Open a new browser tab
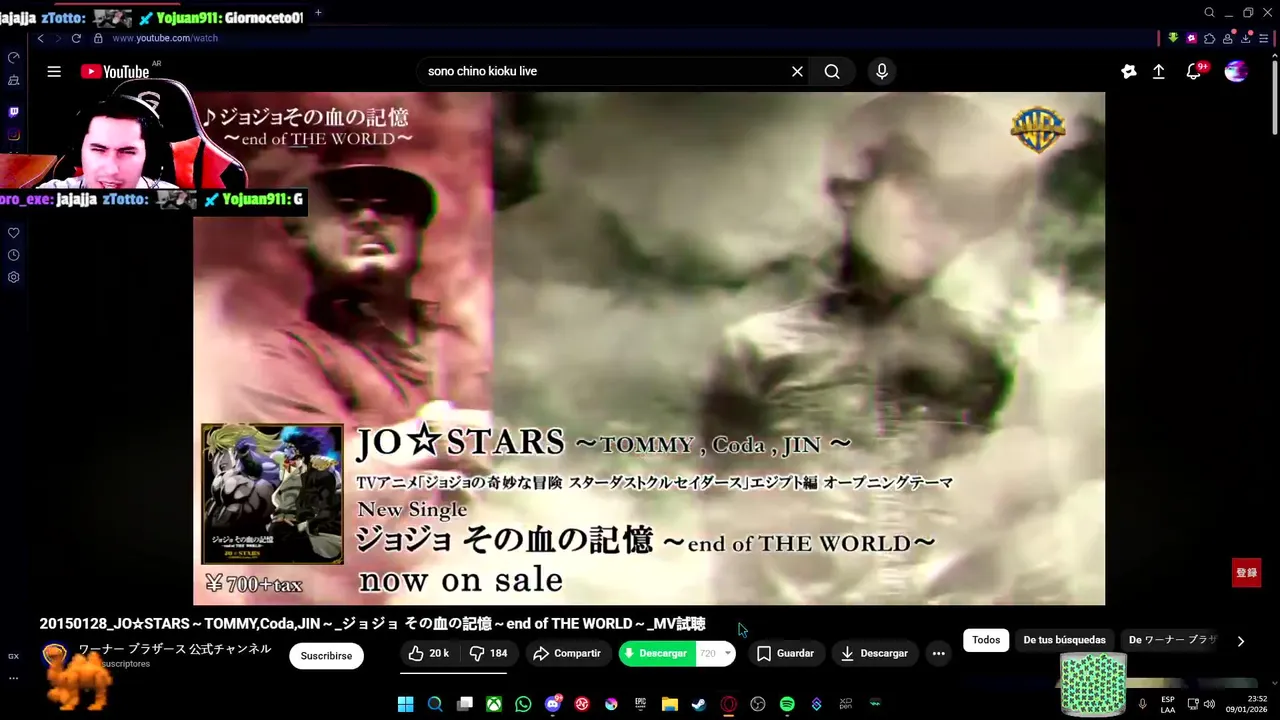Screen dimensions: 1280x720 tap(318, 13)
